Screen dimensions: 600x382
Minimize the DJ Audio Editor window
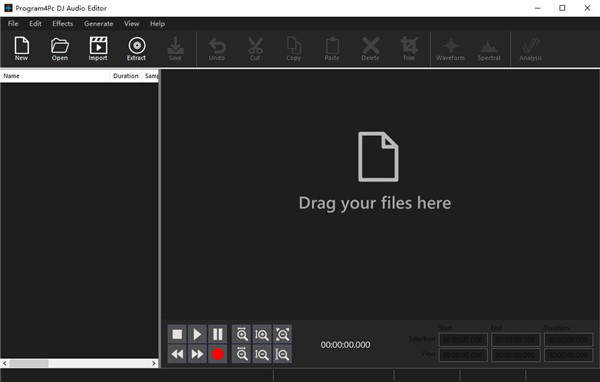(538, 8)
